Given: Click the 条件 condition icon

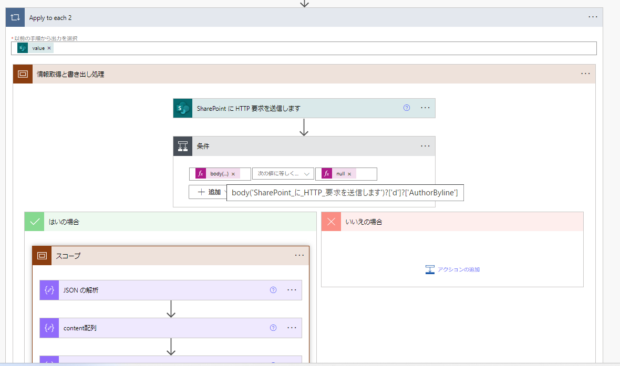Looking at the screenshot, I should click(x=183, y=146).
